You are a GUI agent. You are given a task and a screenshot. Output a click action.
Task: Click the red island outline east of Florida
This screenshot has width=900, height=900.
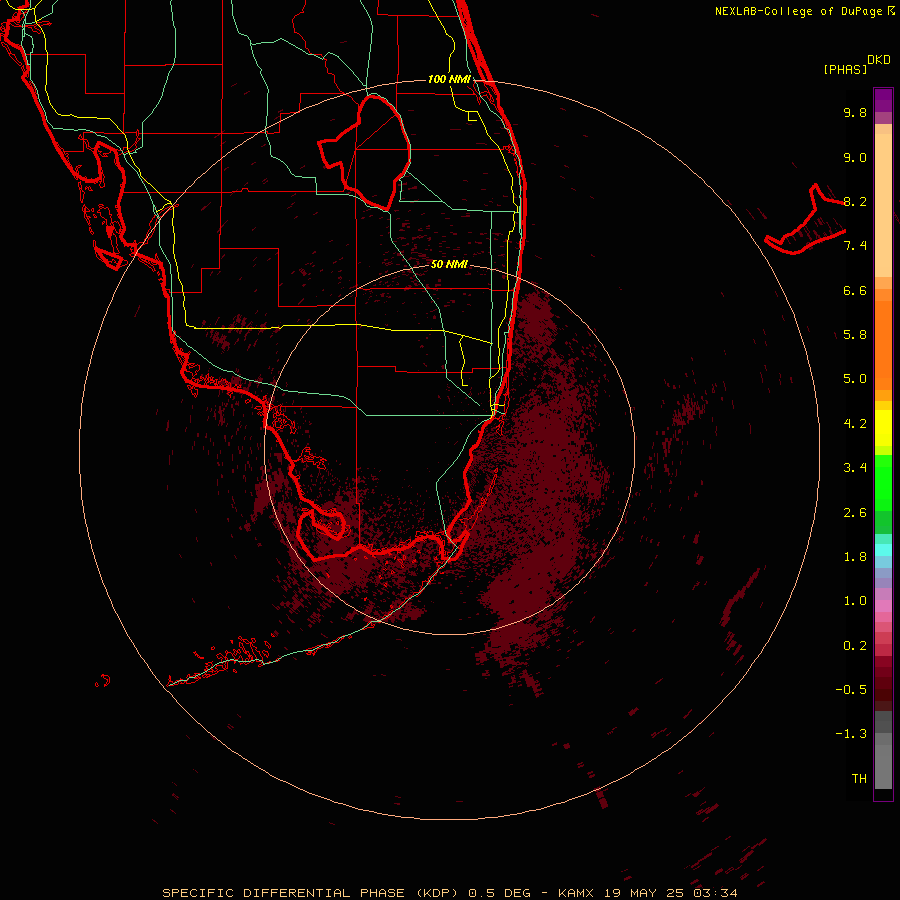[805, 219]
